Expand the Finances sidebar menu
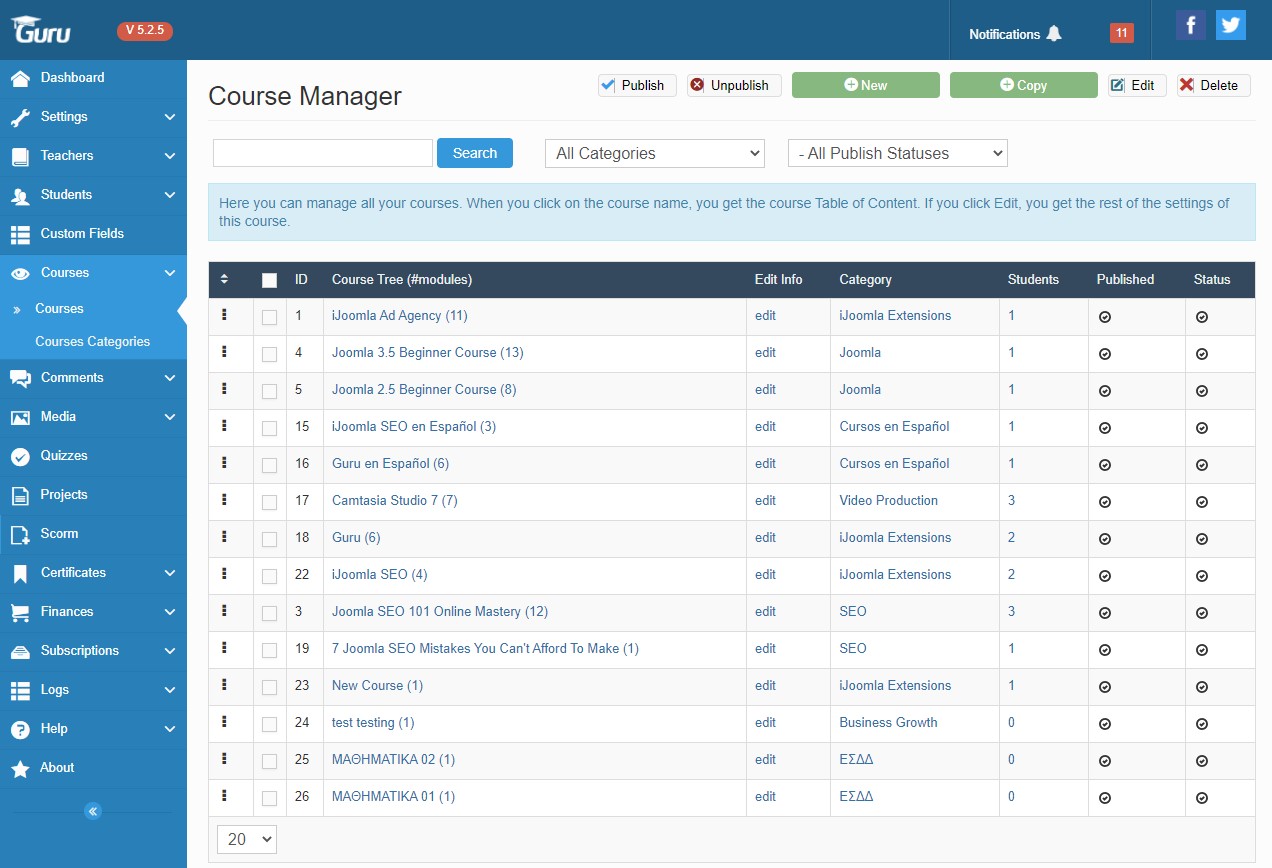The height and width of the screenshot is (868, 1272). click(93, 612)
